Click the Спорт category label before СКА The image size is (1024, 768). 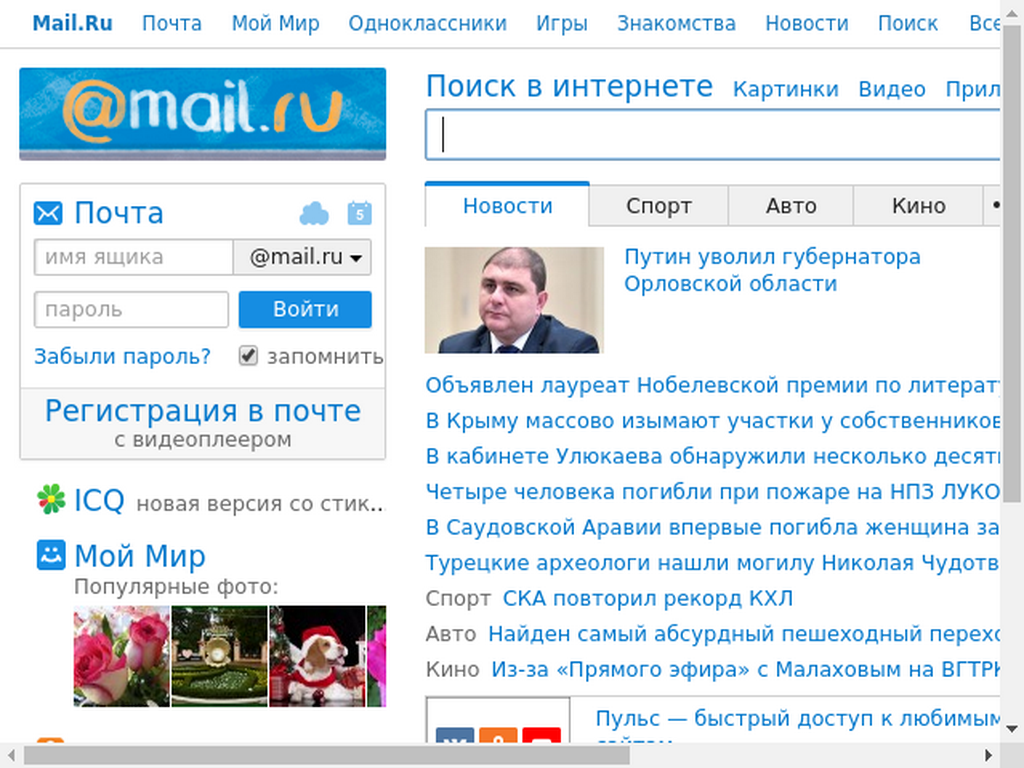point(458,598)
